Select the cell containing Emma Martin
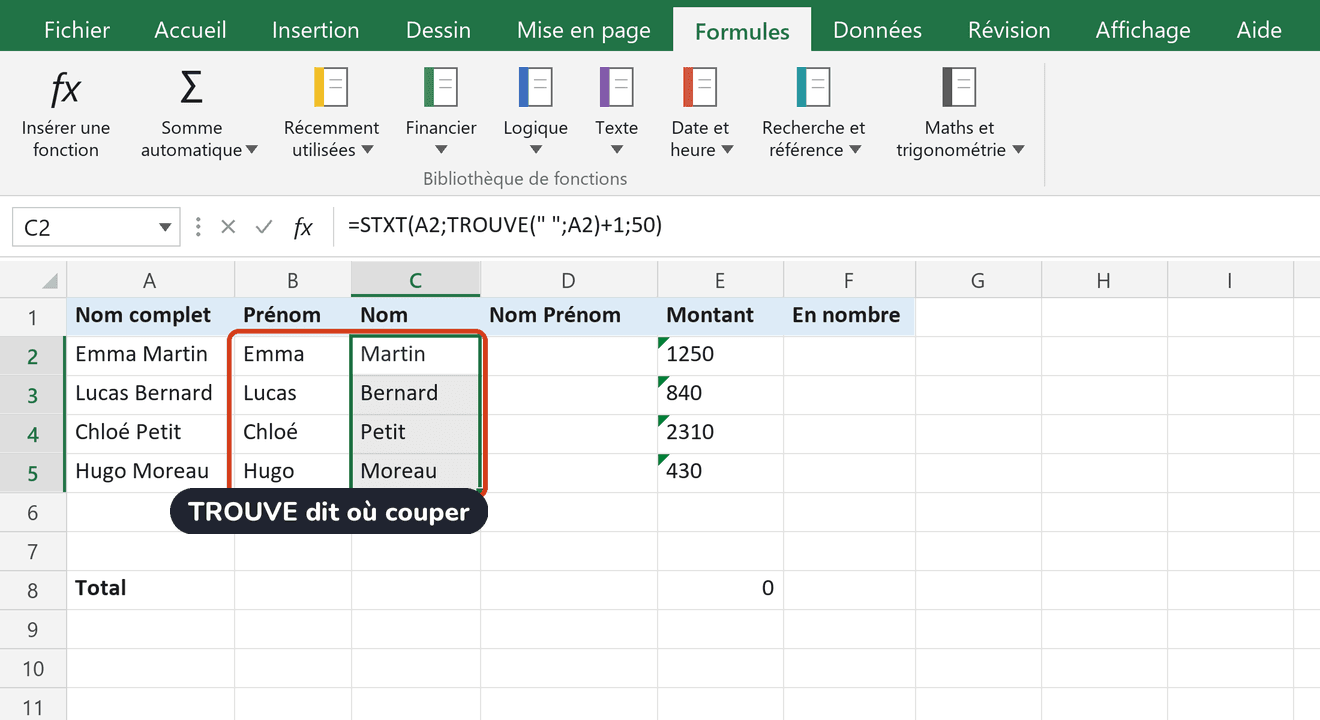 [150, 355]
